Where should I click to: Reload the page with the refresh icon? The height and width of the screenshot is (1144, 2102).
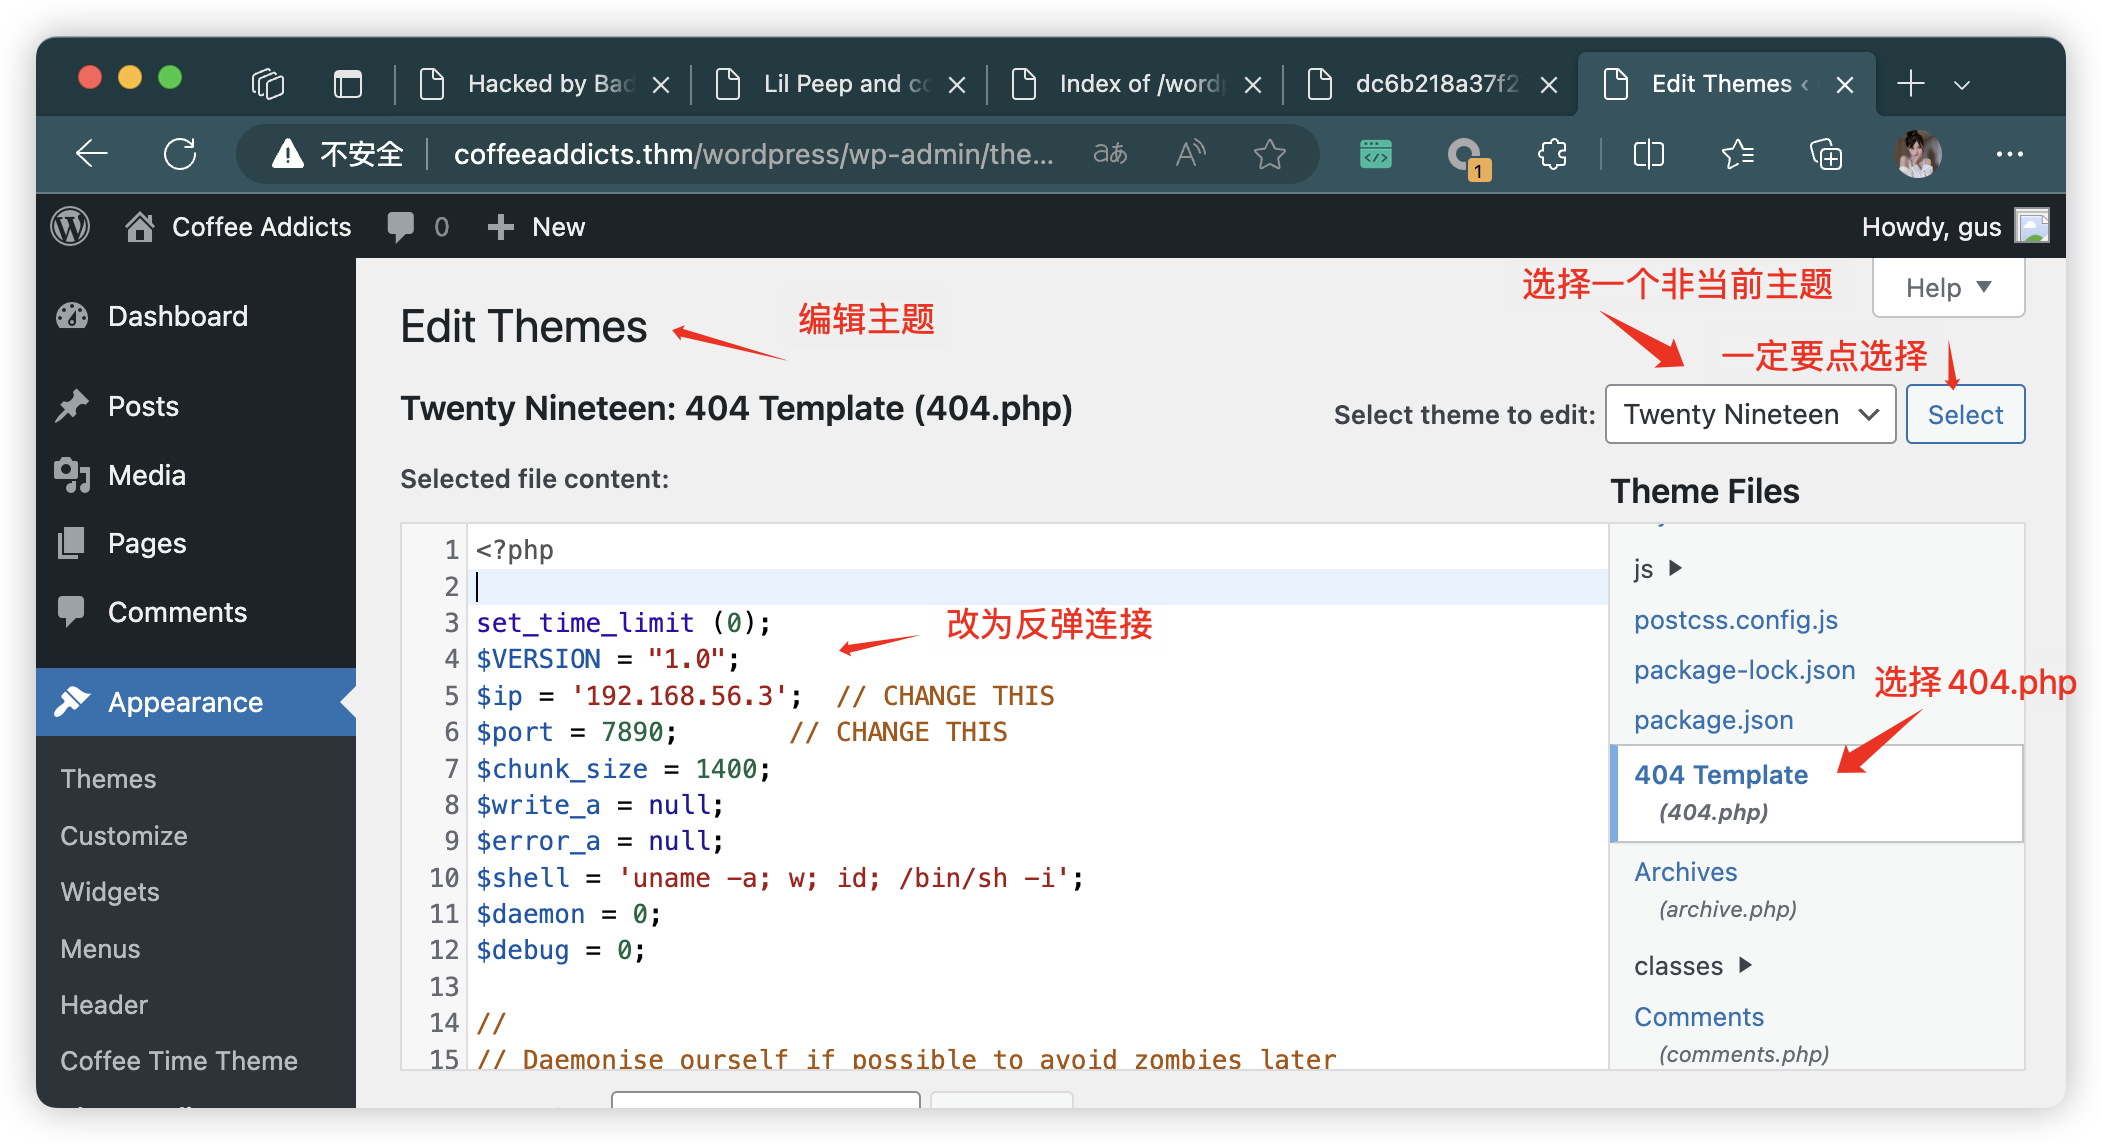click(180, 153)
